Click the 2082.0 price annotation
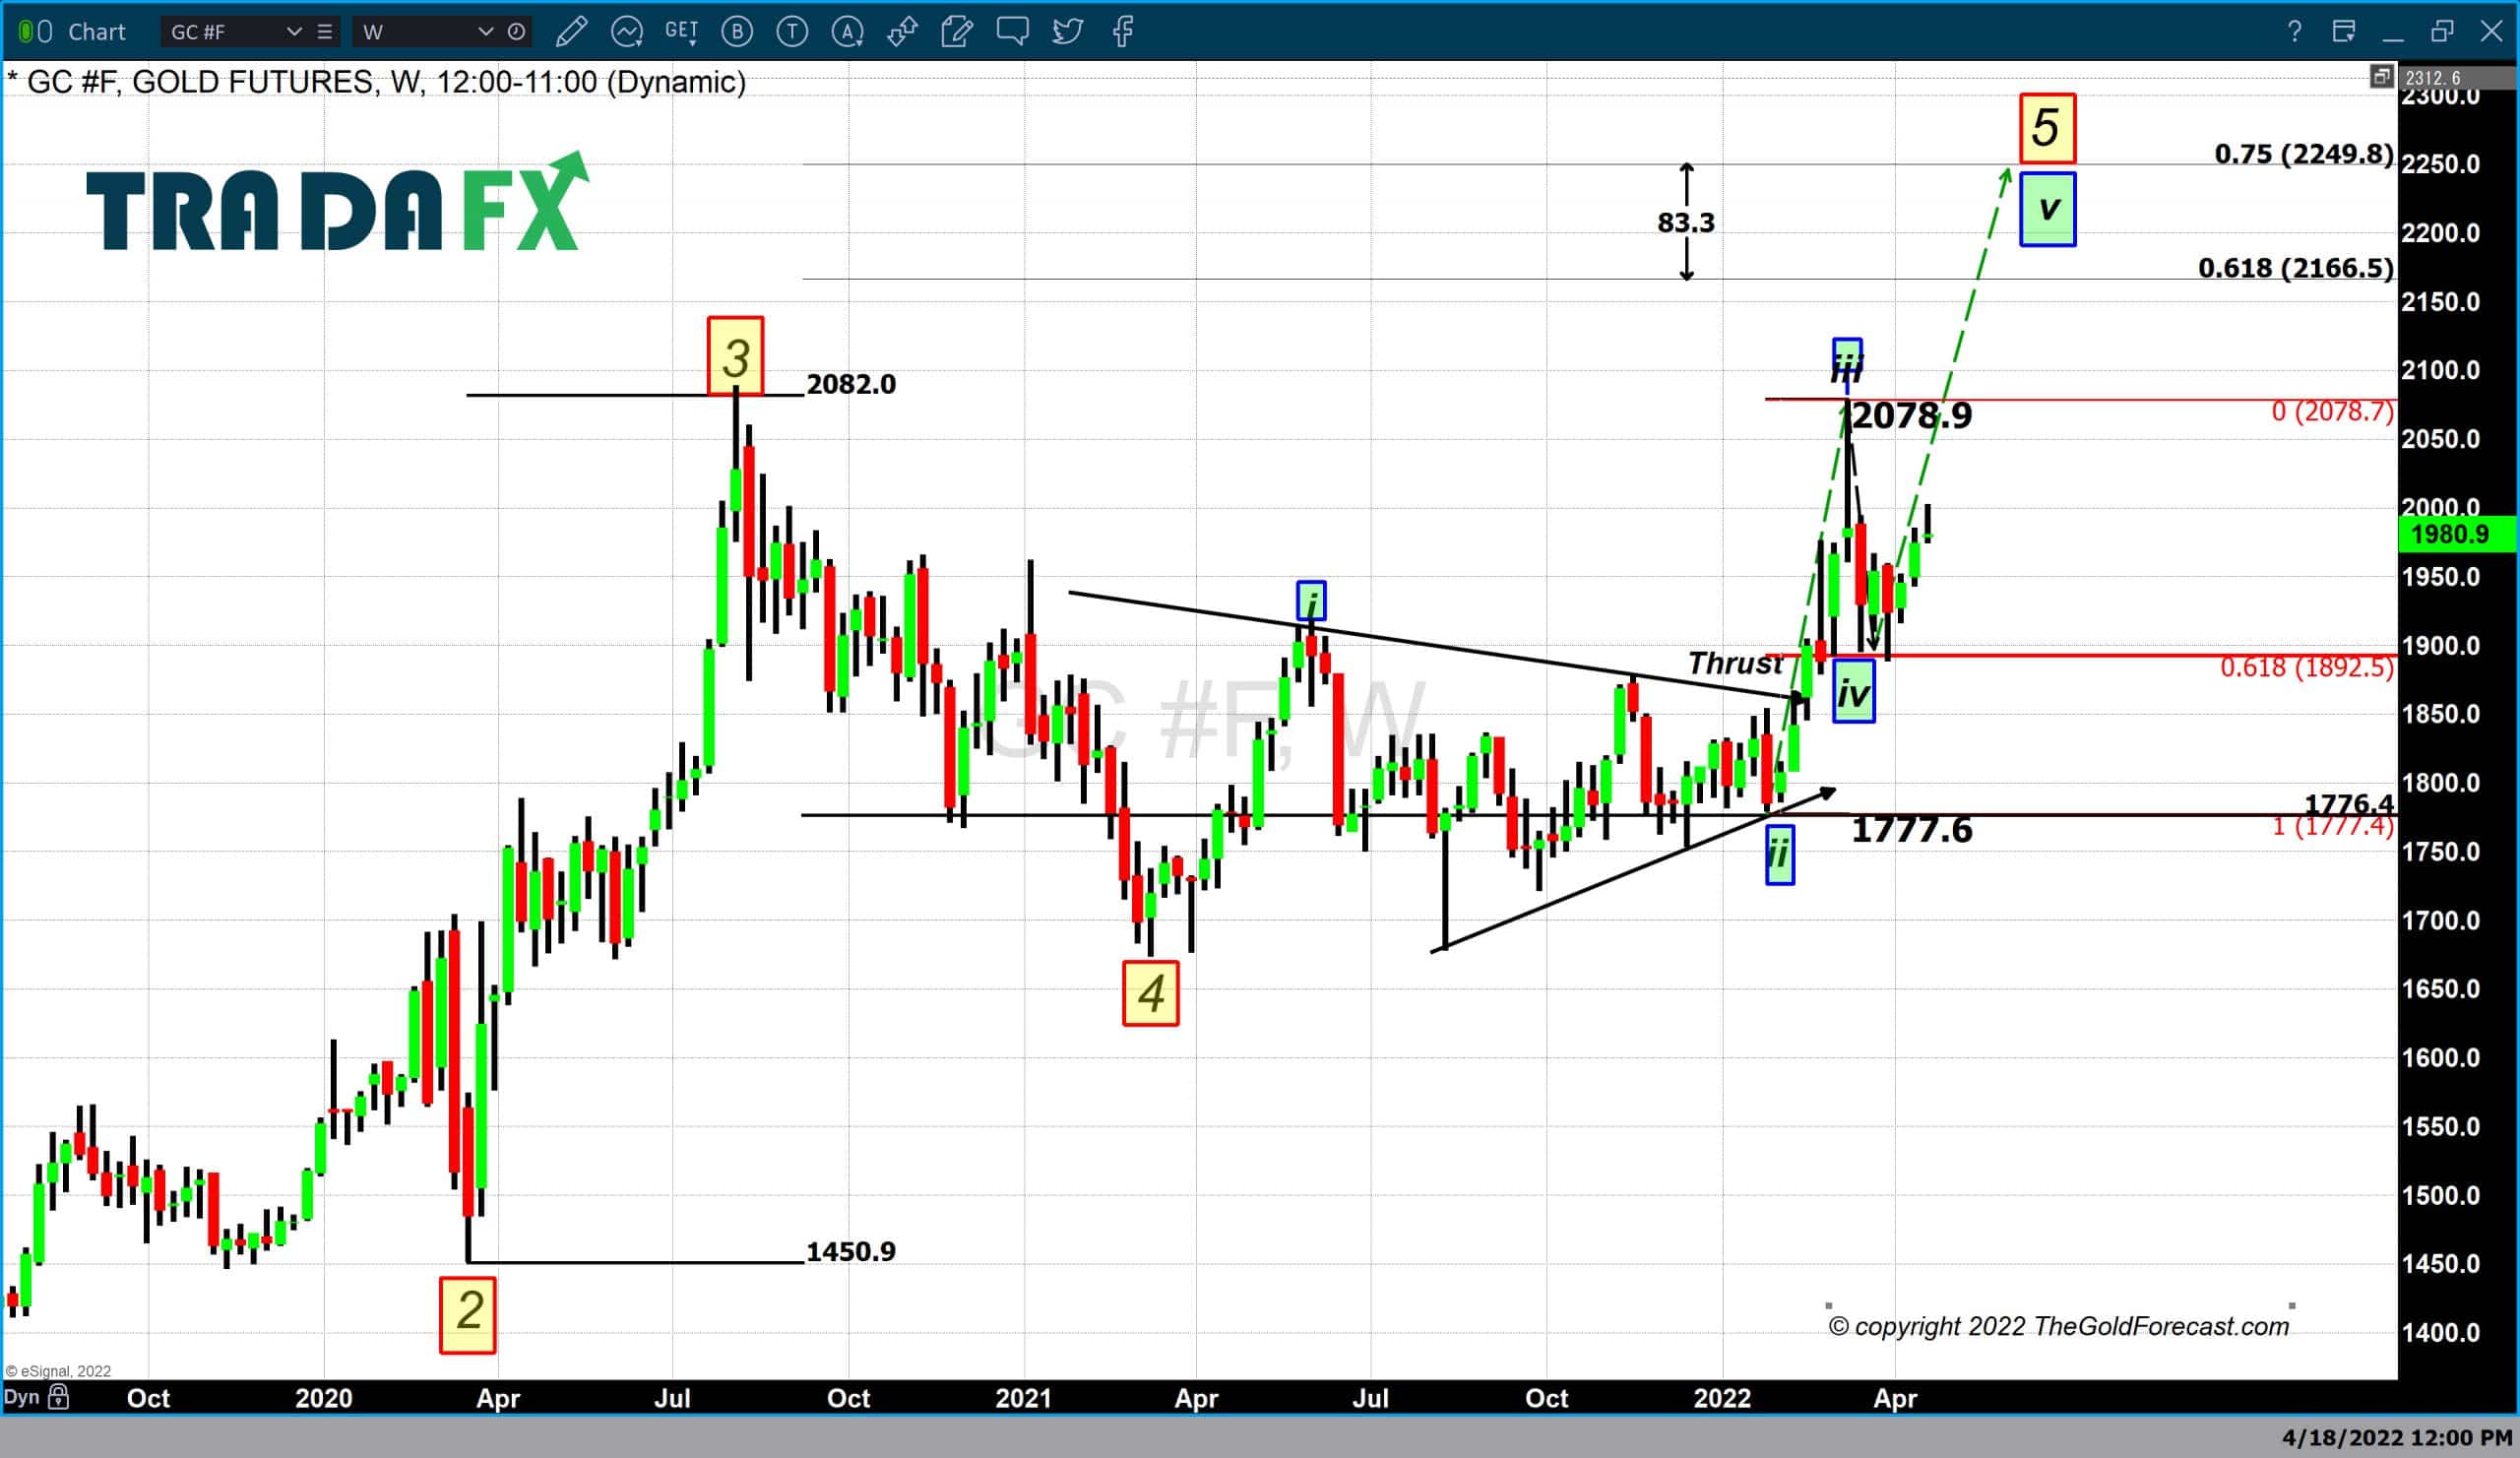The height and width of the screenshot is (1458, 2520). [x=851, y=384]
